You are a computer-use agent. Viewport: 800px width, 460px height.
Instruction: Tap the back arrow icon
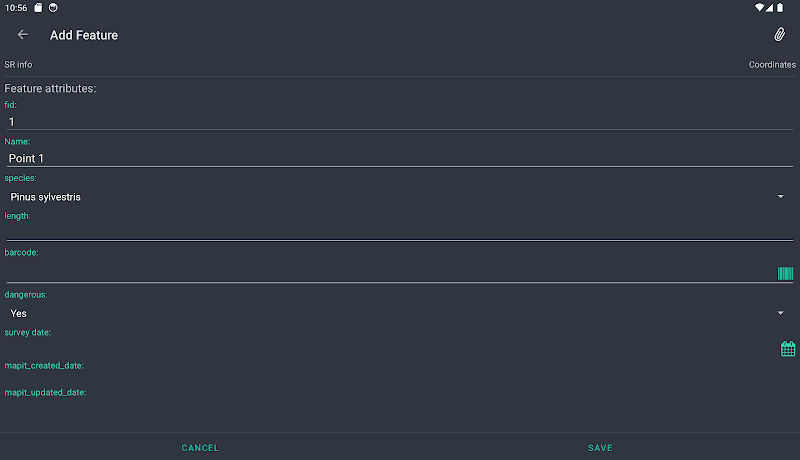(22, 35)
